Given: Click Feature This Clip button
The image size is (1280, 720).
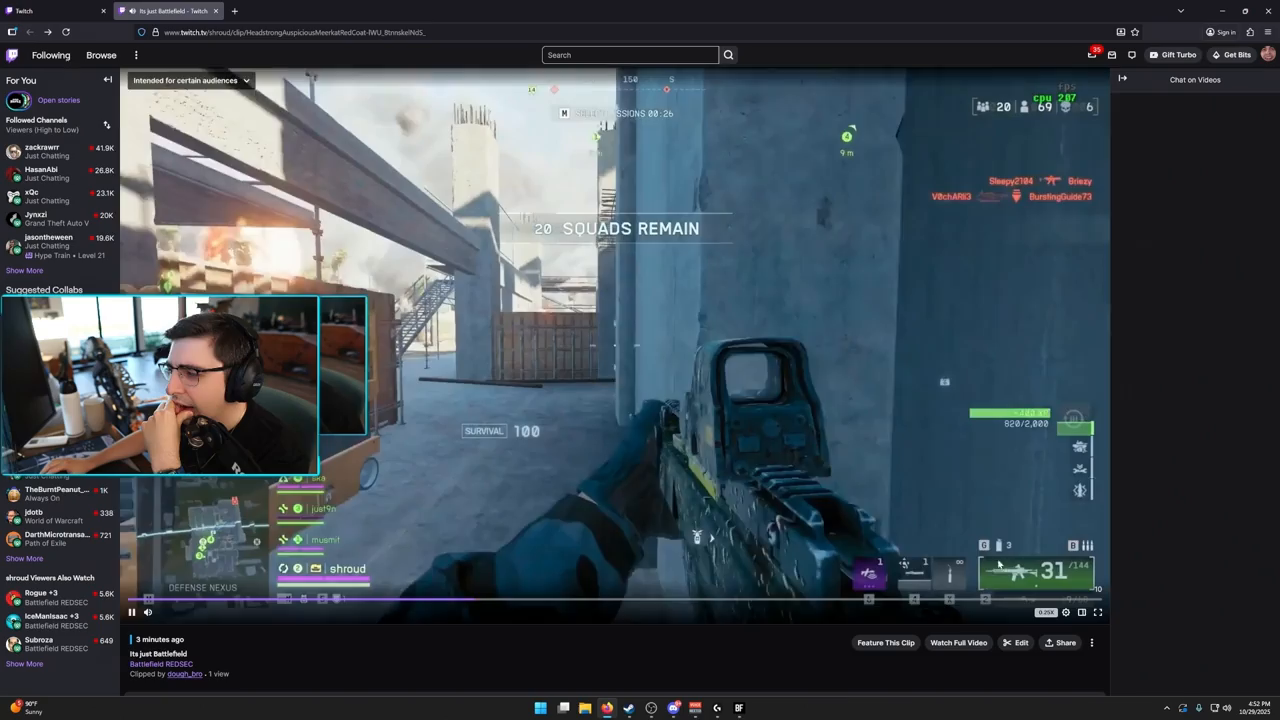Looking at the screenshot, I should click(885, 643).
